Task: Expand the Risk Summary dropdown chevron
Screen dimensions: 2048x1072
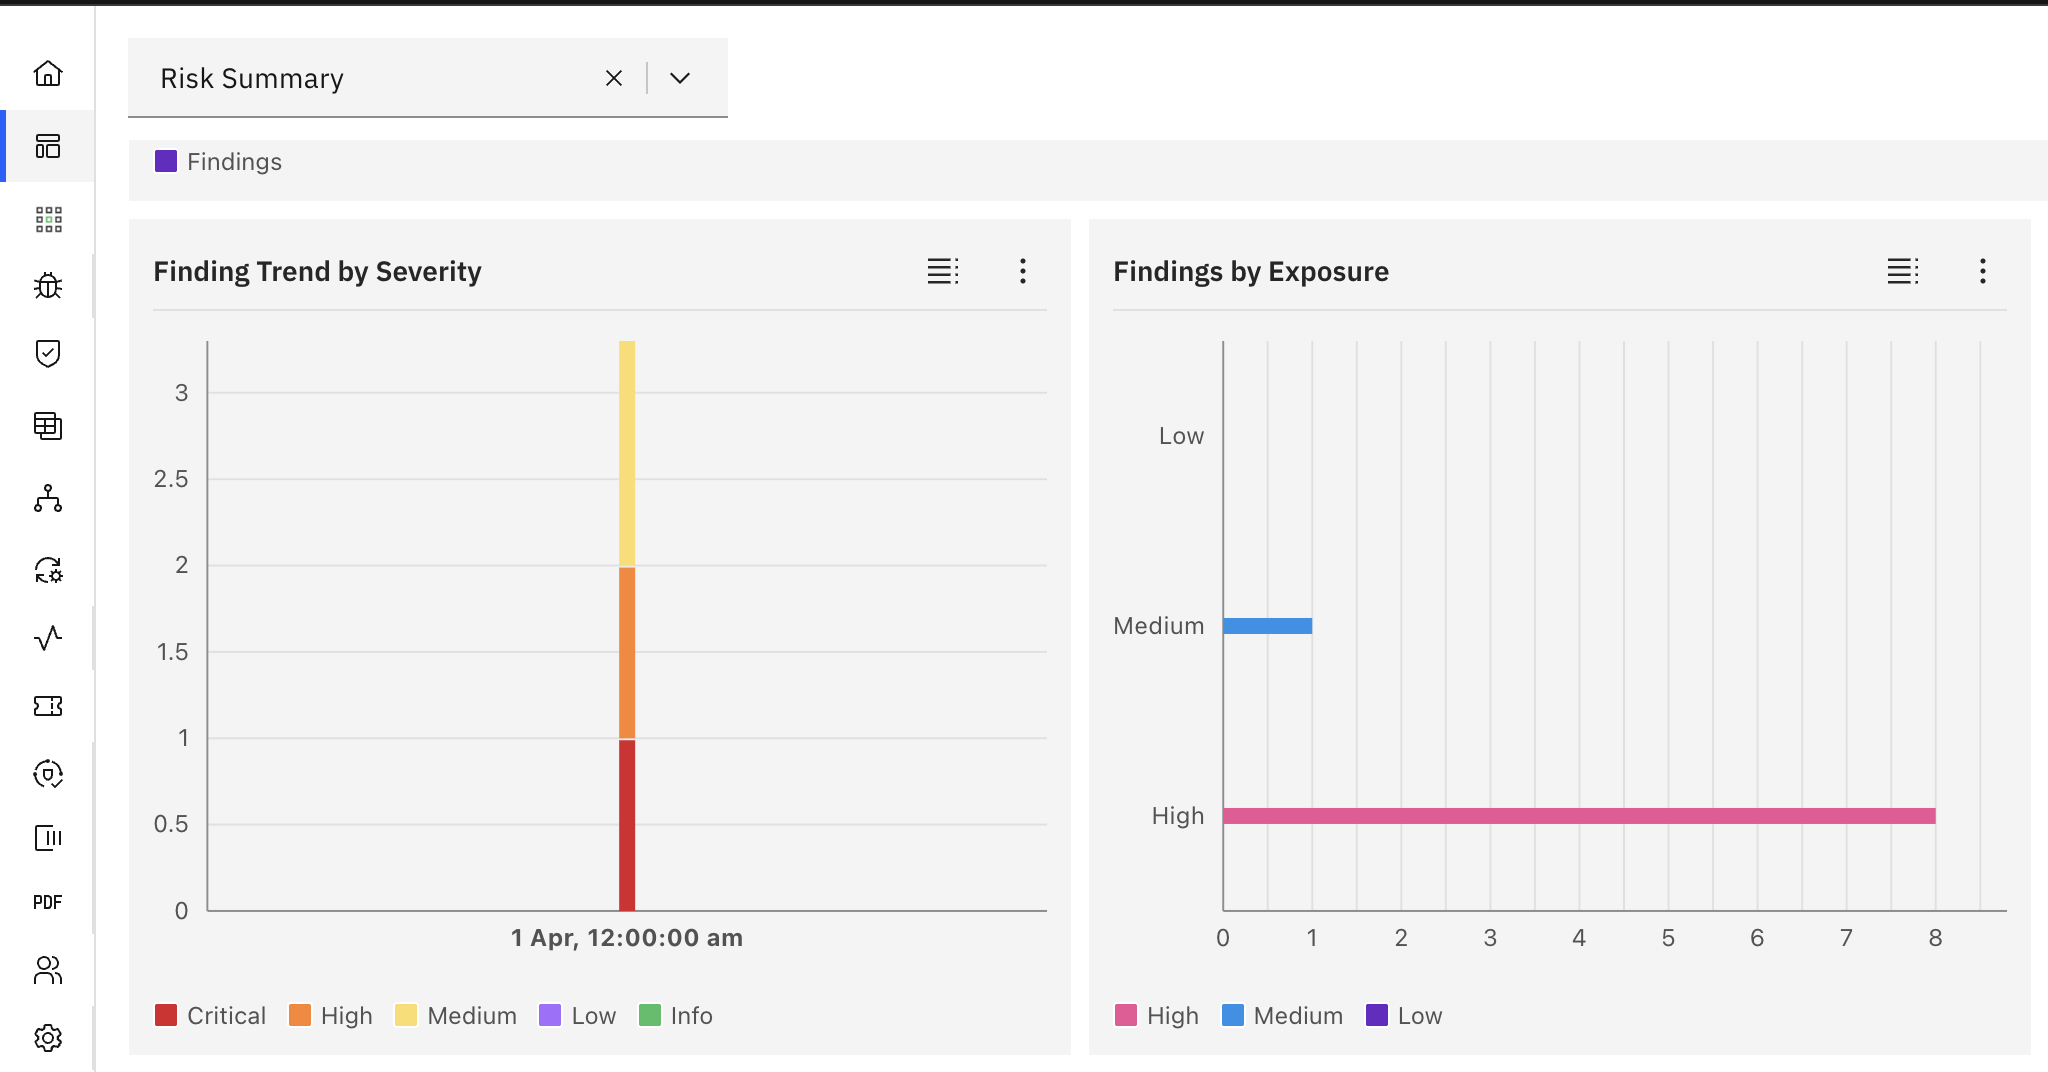Action: (x=680, y=78)
